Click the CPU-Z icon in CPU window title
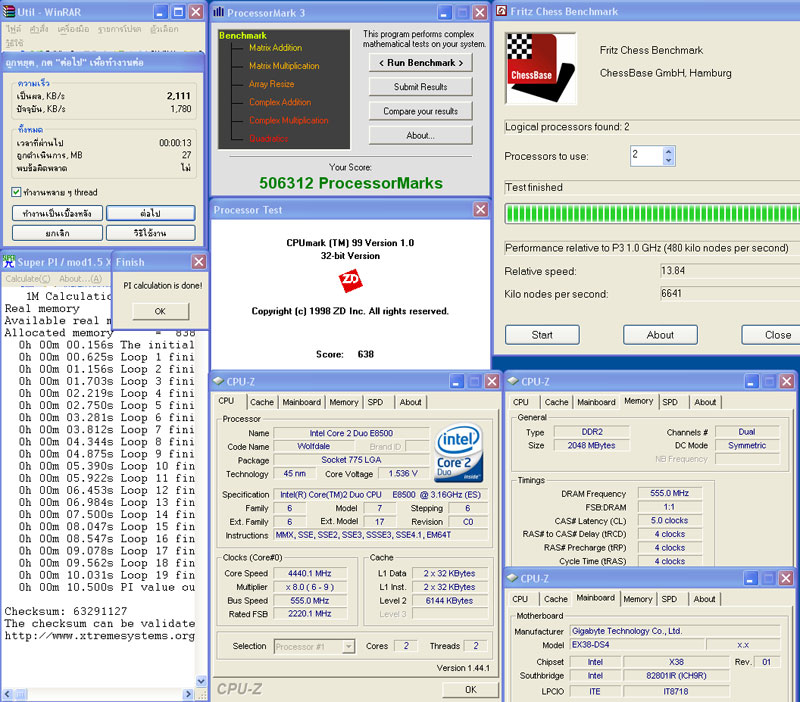This screenshot has height=702, width=800. pos(219,381)
